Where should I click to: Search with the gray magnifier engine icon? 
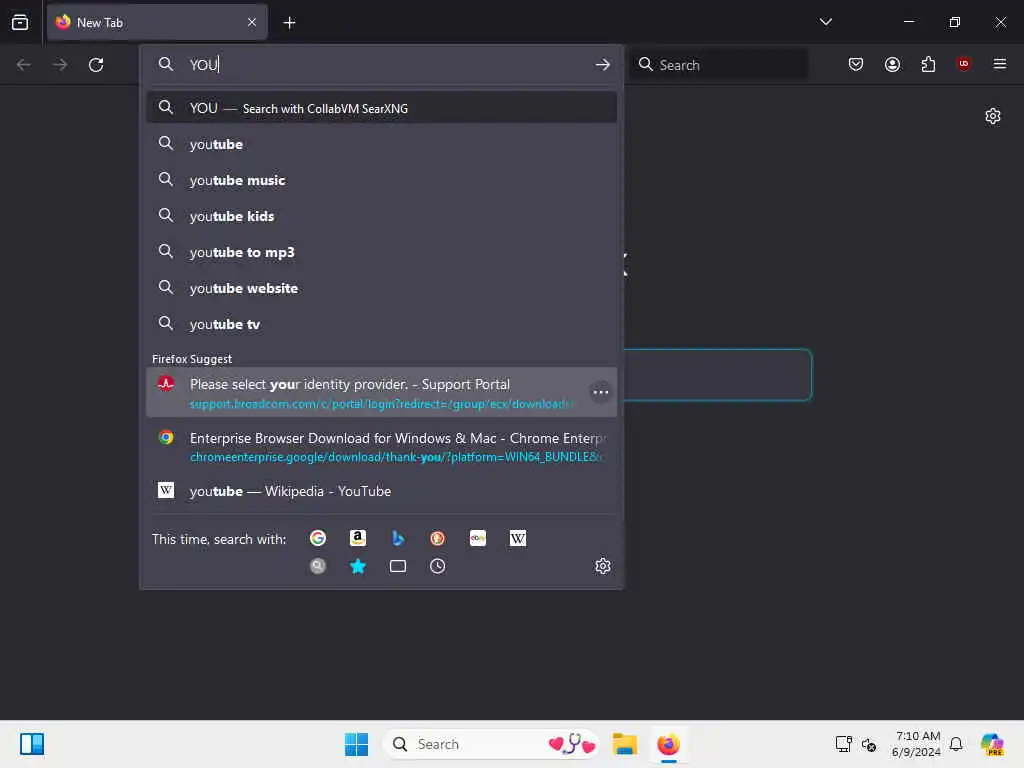(318, 566)
